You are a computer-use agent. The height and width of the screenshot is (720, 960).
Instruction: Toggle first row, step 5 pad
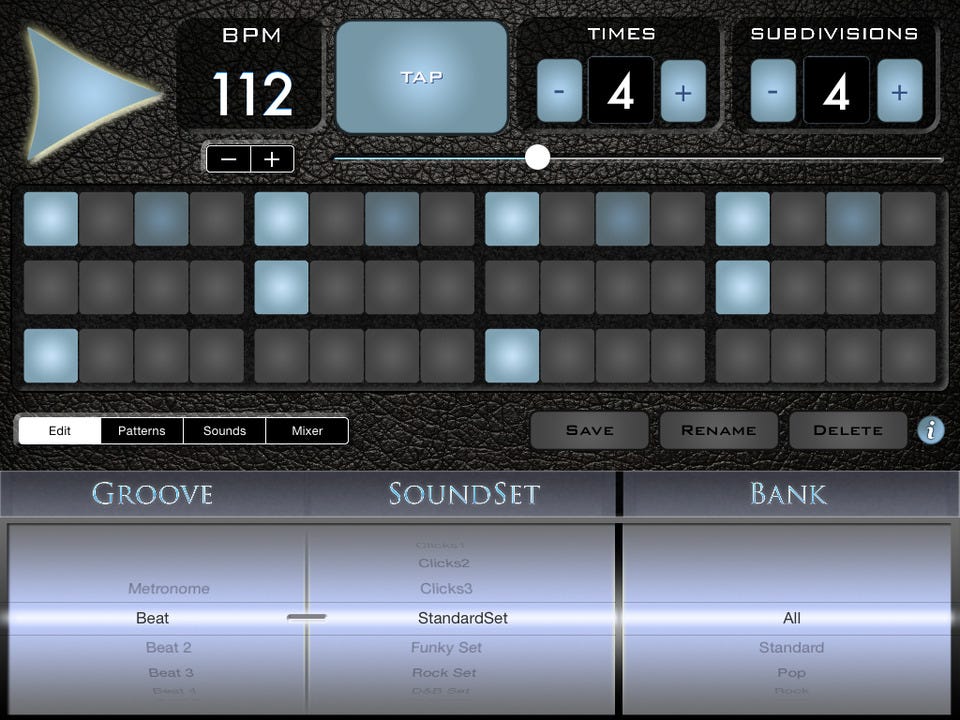point(282,219)
